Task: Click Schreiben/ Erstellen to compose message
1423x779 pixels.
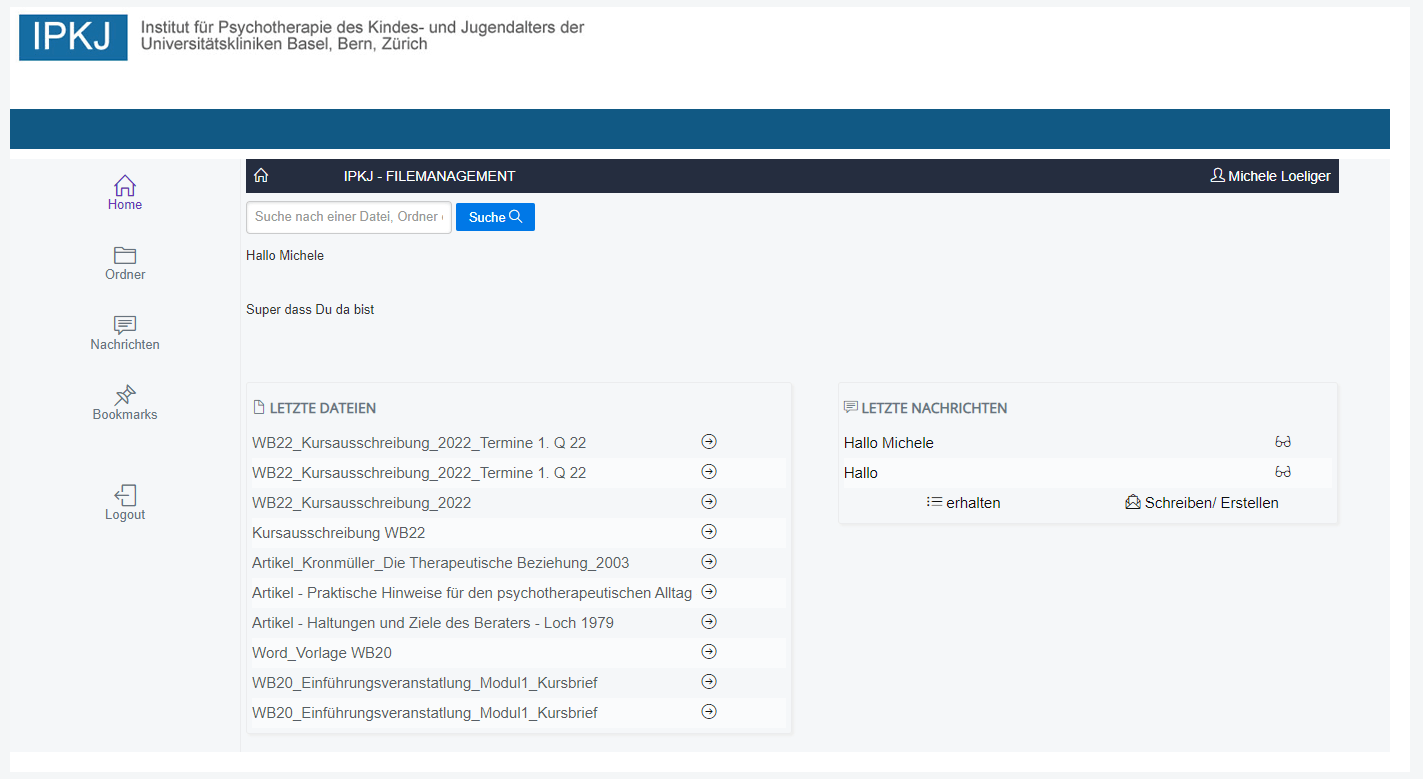Action: coord(1202,503)
